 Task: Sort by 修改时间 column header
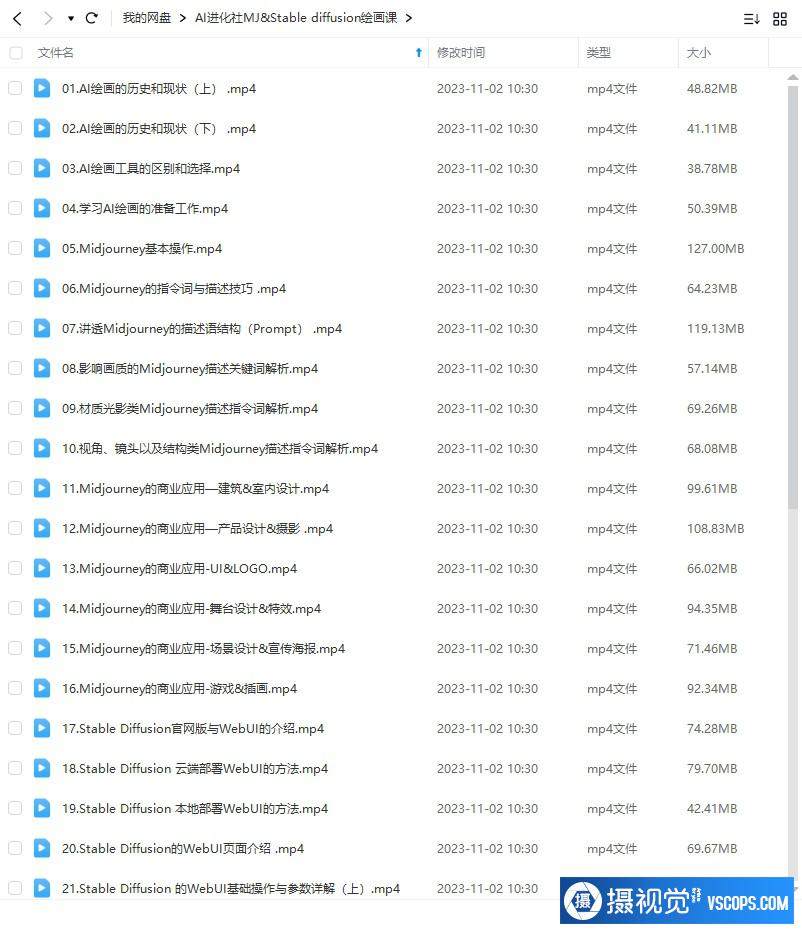[461, 52]
